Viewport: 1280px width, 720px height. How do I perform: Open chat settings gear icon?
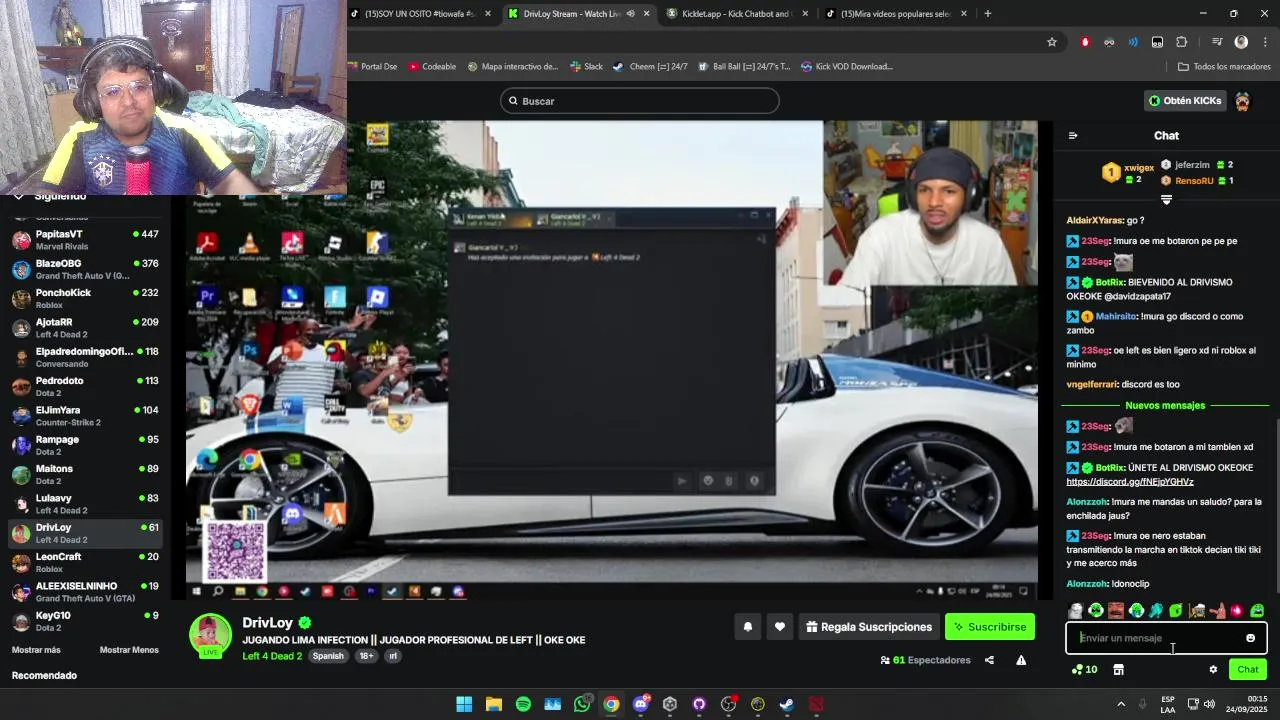1213,670
